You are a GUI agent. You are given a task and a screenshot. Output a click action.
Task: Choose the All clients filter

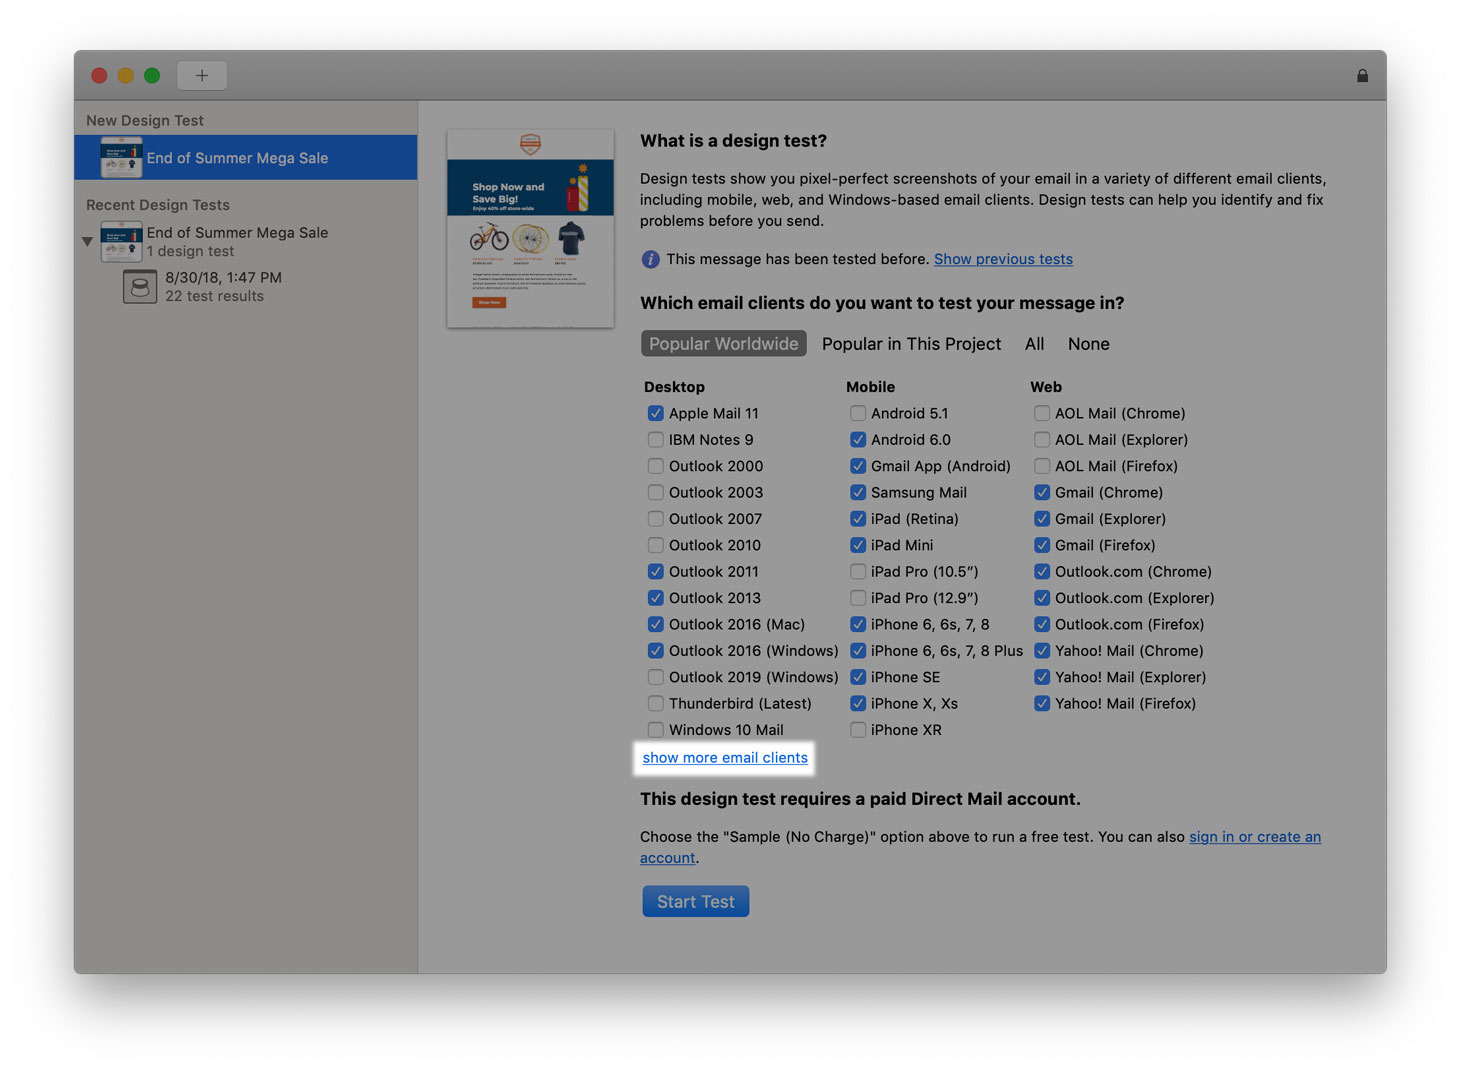click(1034, 344)
